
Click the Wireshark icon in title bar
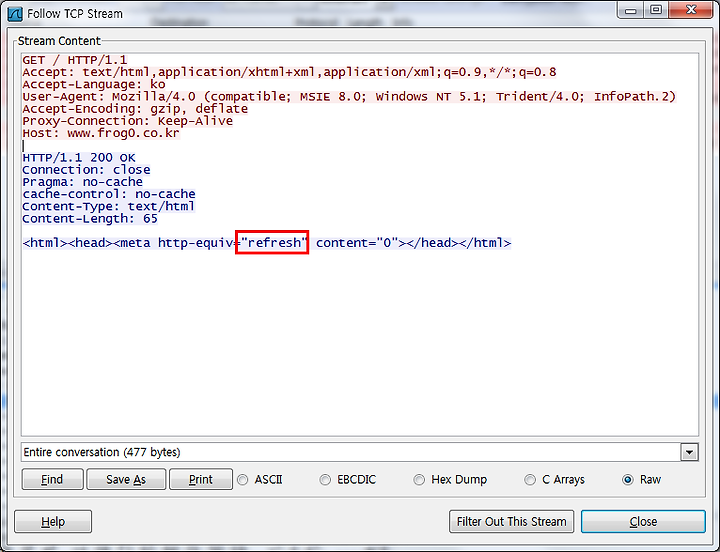click(14, 14)
